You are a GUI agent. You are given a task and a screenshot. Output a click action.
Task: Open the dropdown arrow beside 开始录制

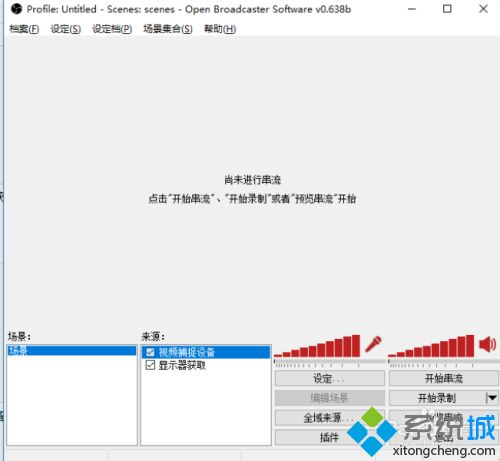(492, 398)
